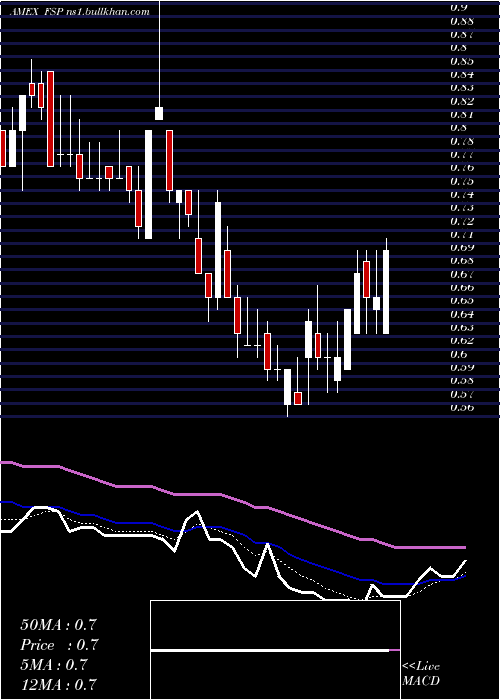Select the 0.87 price axis label

point(462,34)
